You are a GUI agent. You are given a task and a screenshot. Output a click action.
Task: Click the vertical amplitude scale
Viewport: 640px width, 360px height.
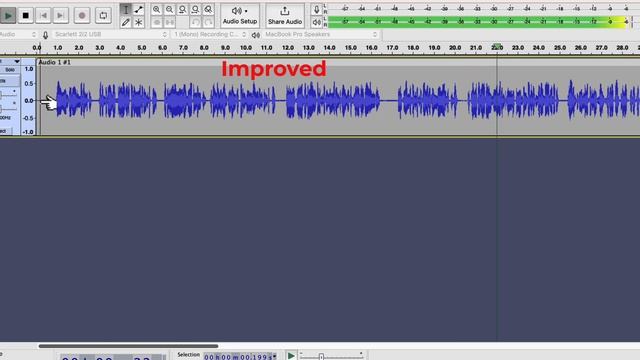[29, 100]
